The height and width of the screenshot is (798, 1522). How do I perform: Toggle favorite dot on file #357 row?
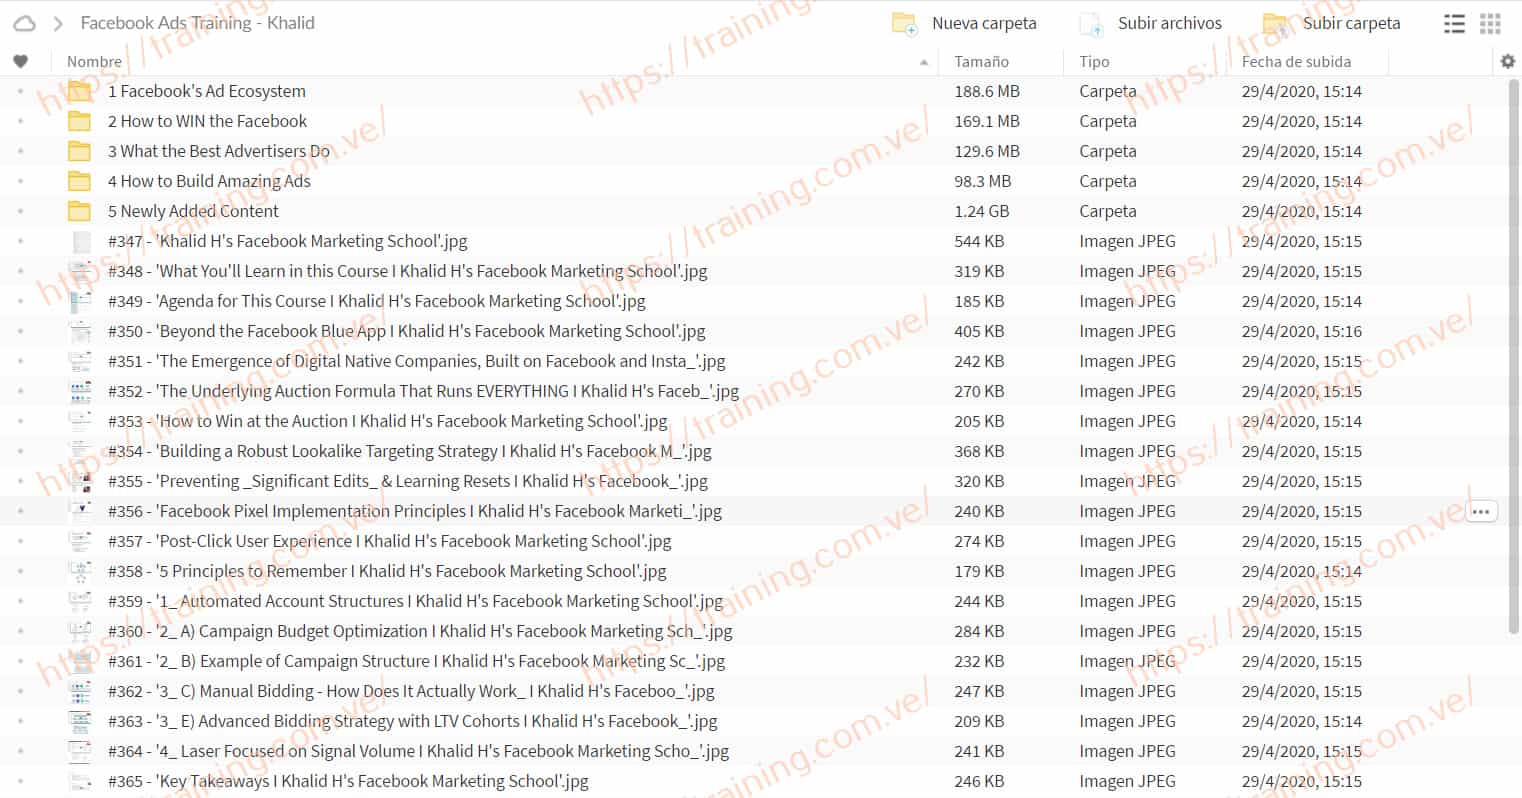pyautogui.click(x=20, y=541)
